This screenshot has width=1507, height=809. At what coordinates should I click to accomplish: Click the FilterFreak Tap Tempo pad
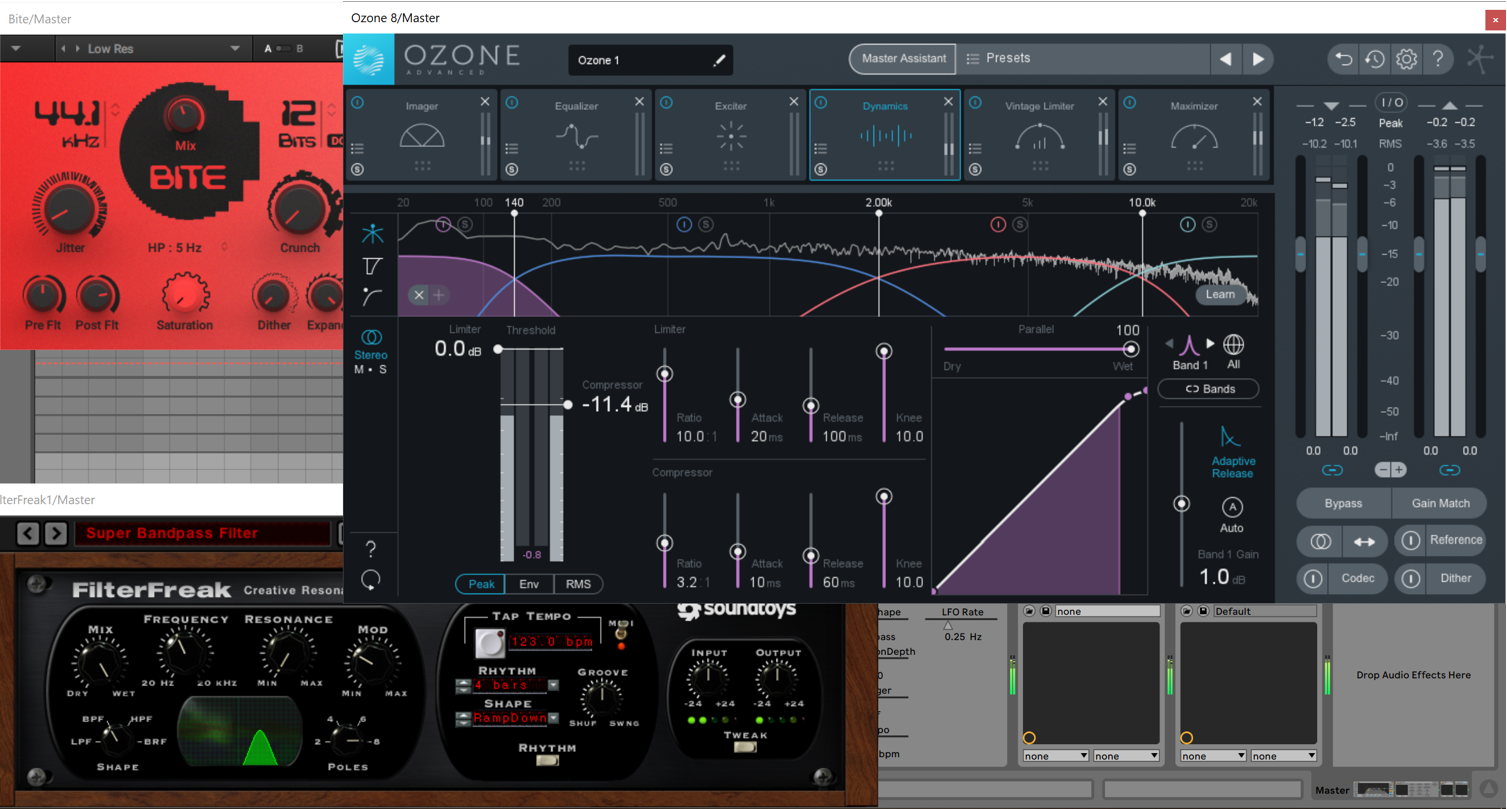pyautogui.click(x=489, y=642)
